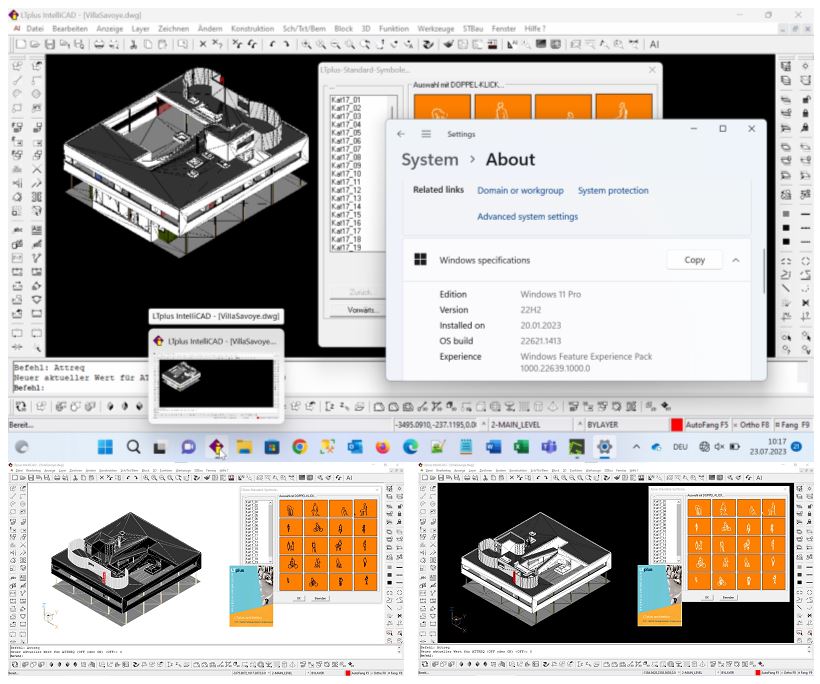Click first orange person symbol tile

tap(441, 107)
